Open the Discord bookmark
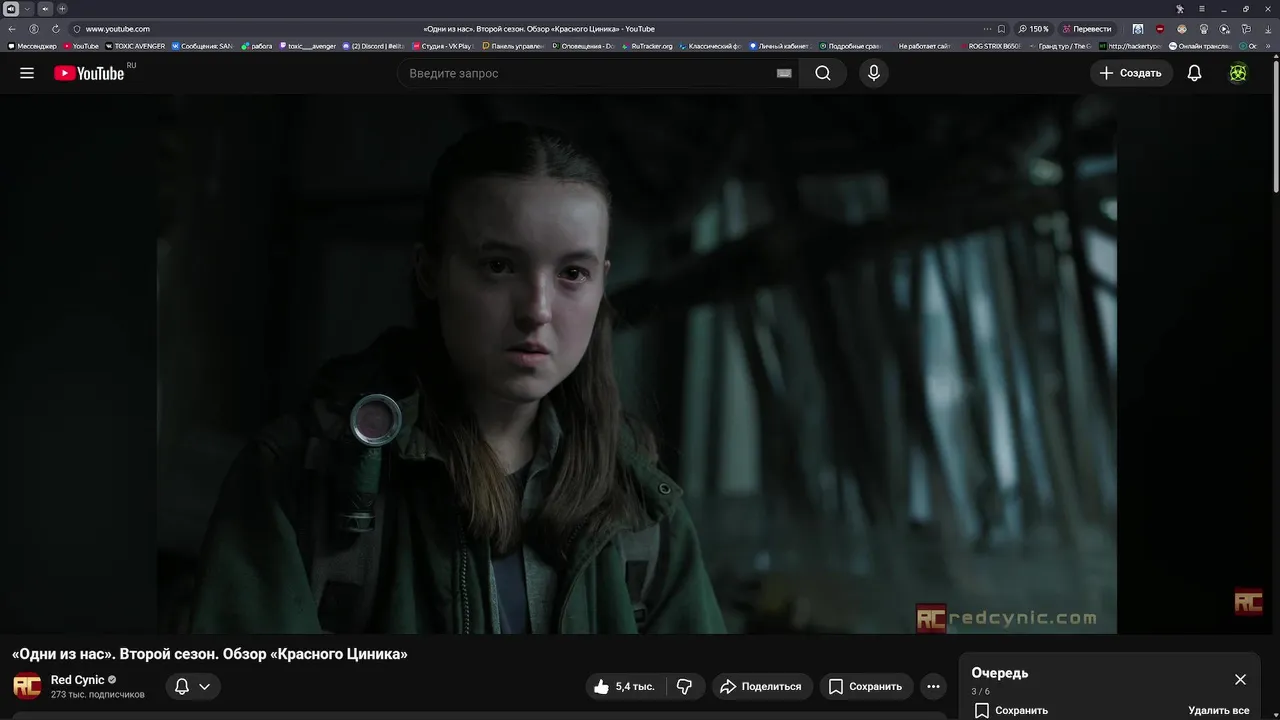The height and width of the screenshot is (720, 1280). click(x=373, y=46)
